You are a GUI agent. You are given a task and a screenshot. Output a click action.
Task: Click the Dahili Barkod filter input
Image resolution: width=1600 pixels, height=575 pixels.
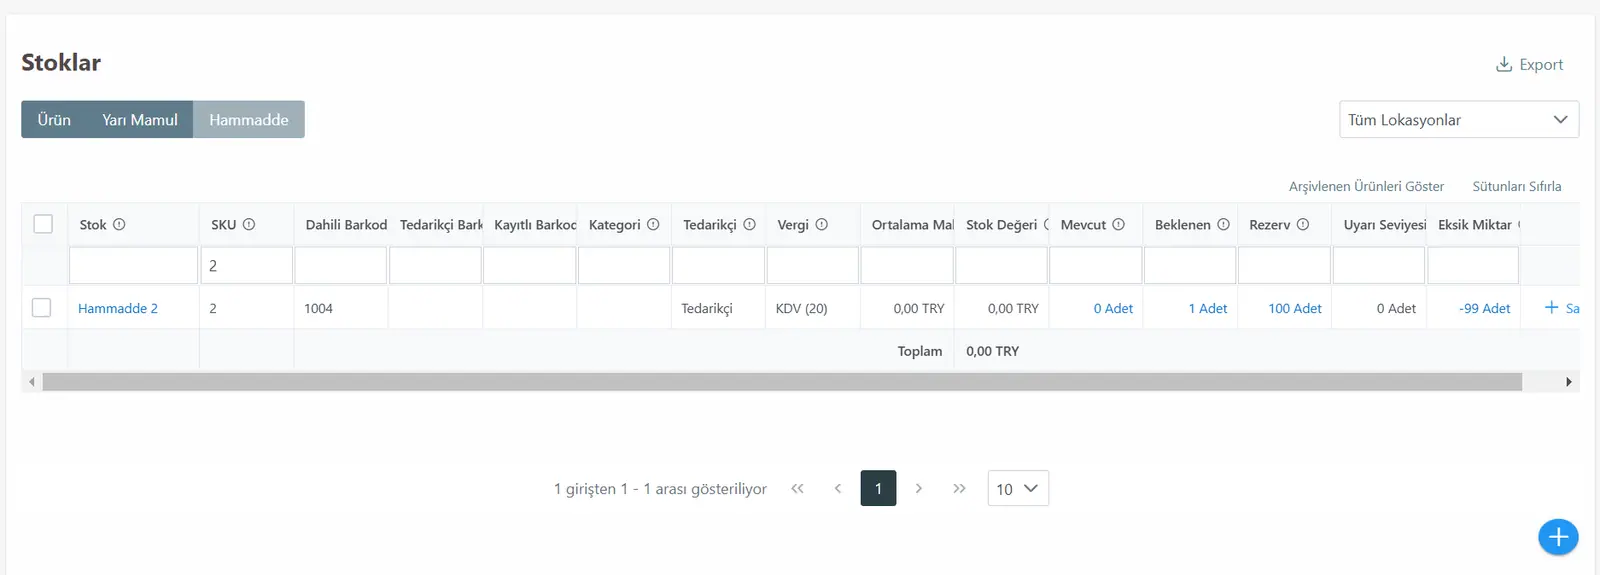(x=341, y=265)
